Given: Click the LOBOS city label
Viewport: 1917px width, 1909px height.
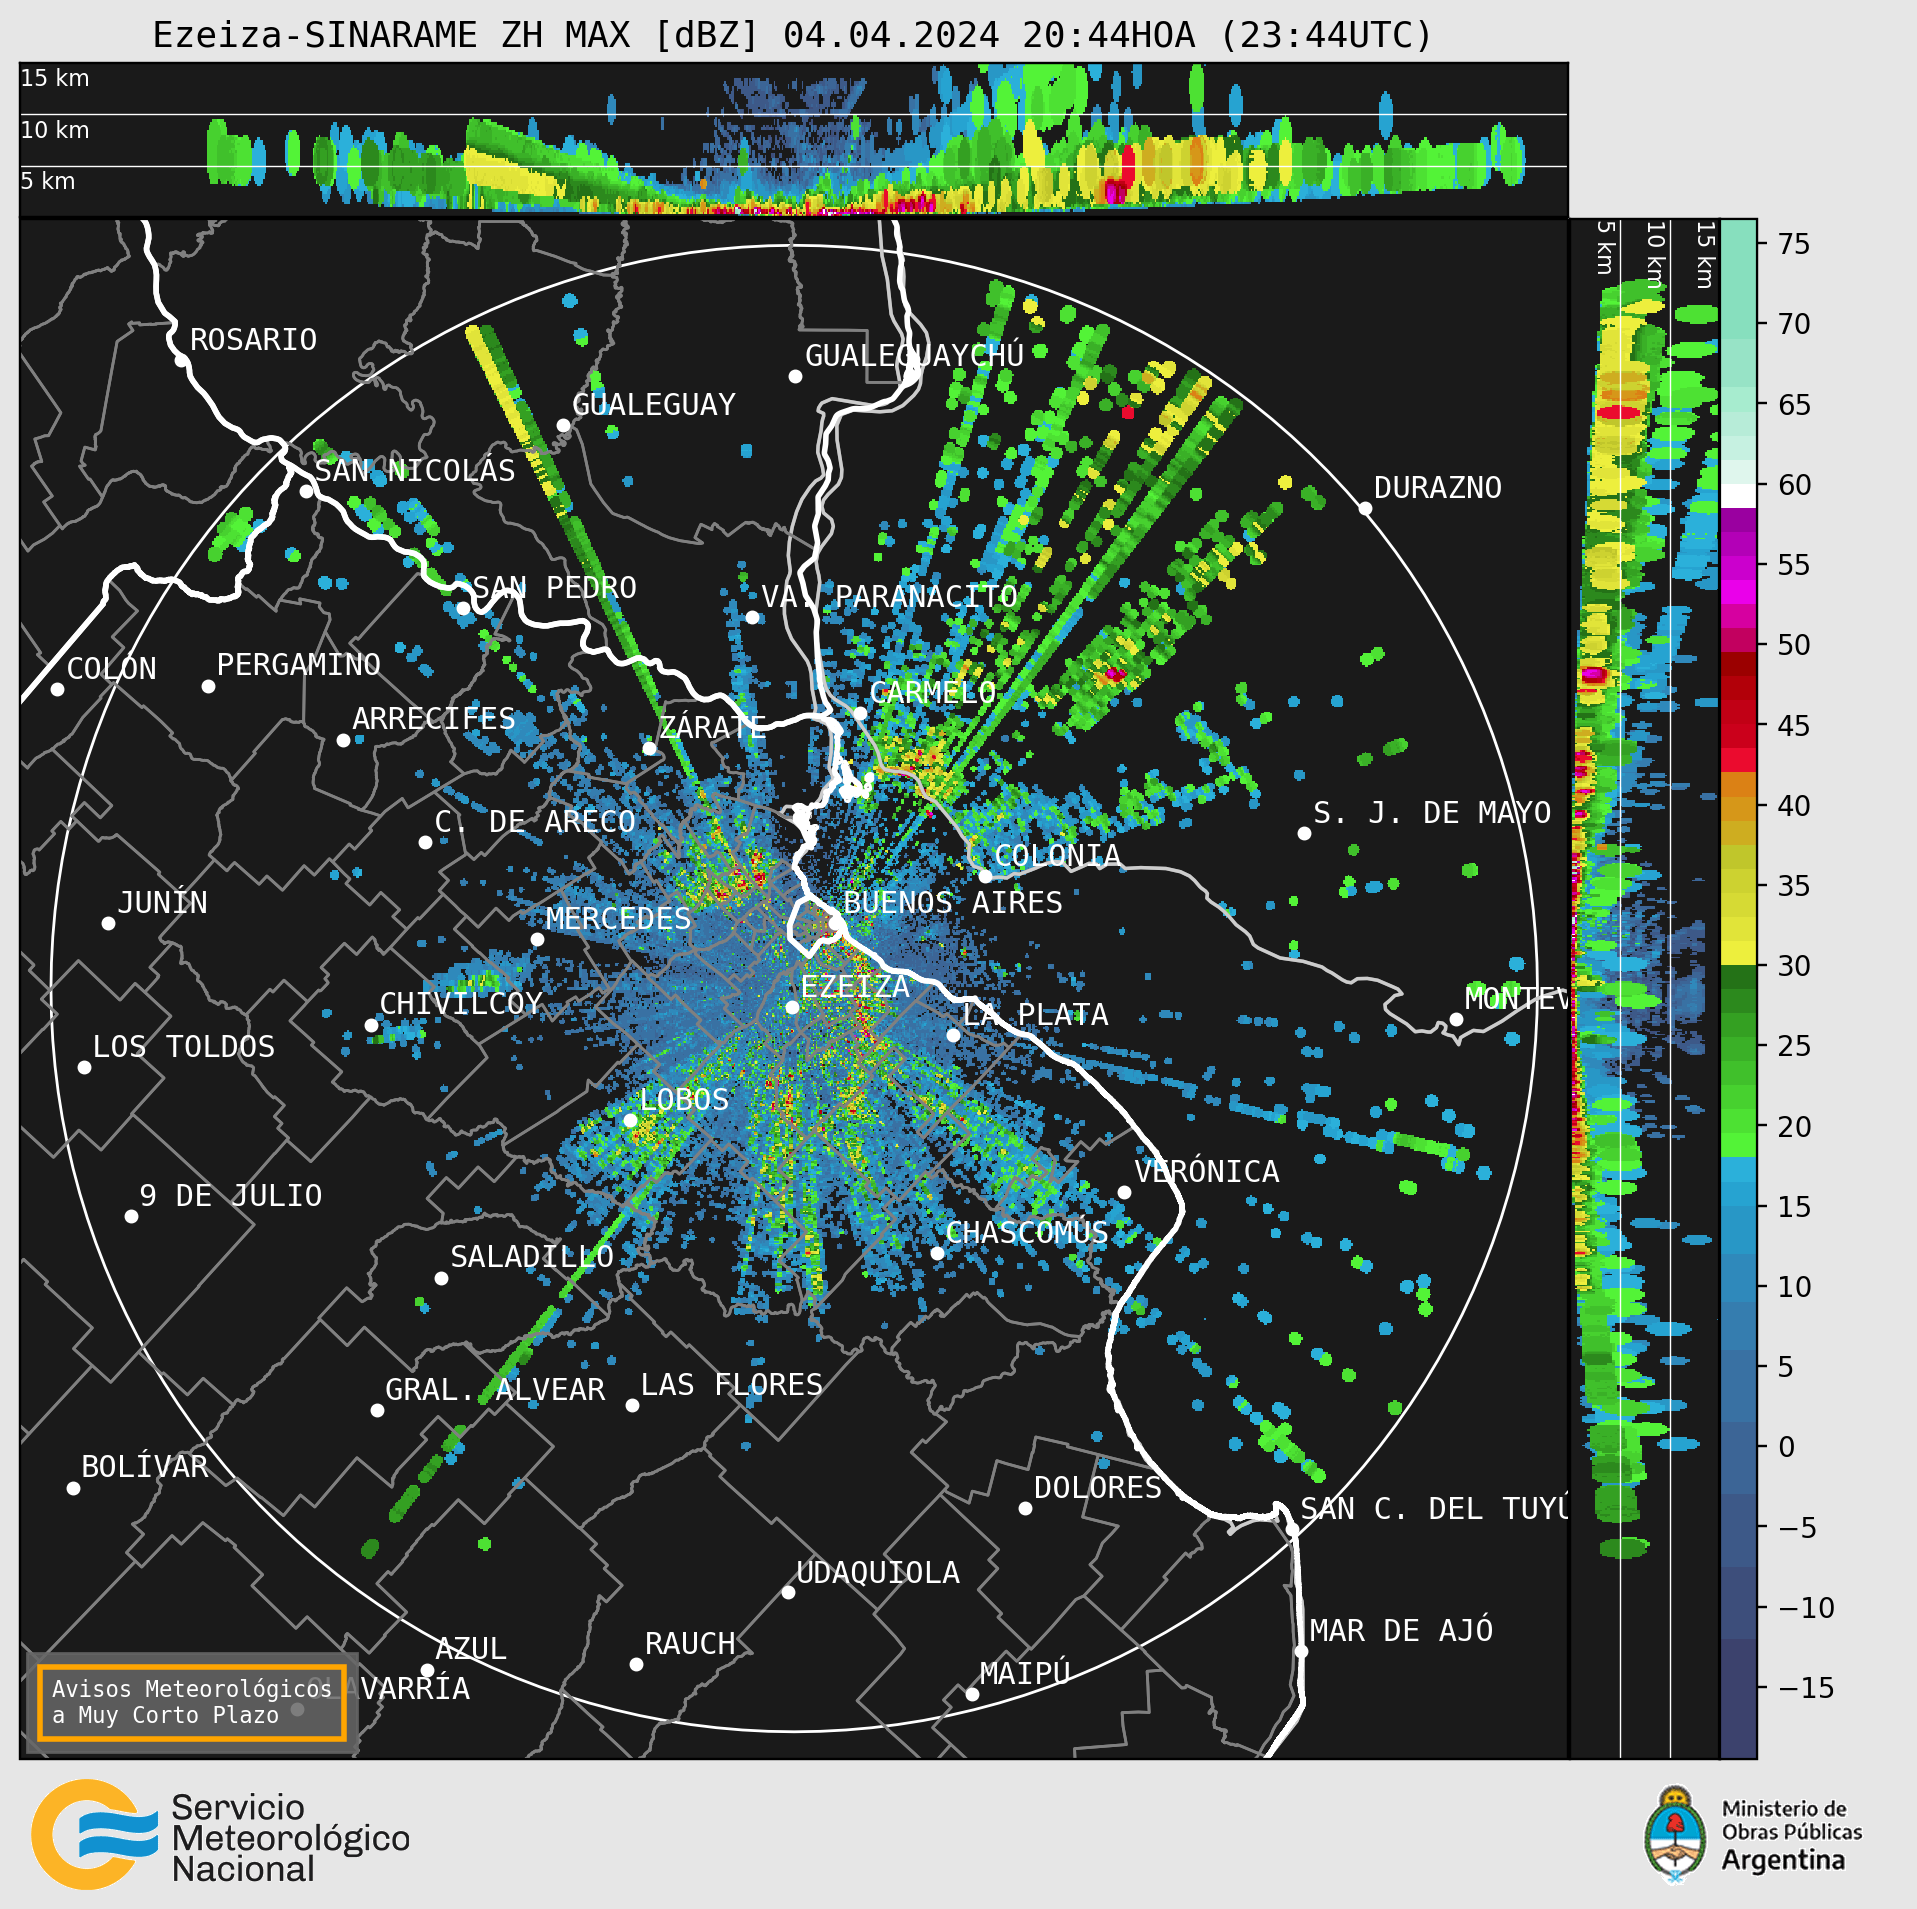Looking at the screenshot, I should [684, 1100].
